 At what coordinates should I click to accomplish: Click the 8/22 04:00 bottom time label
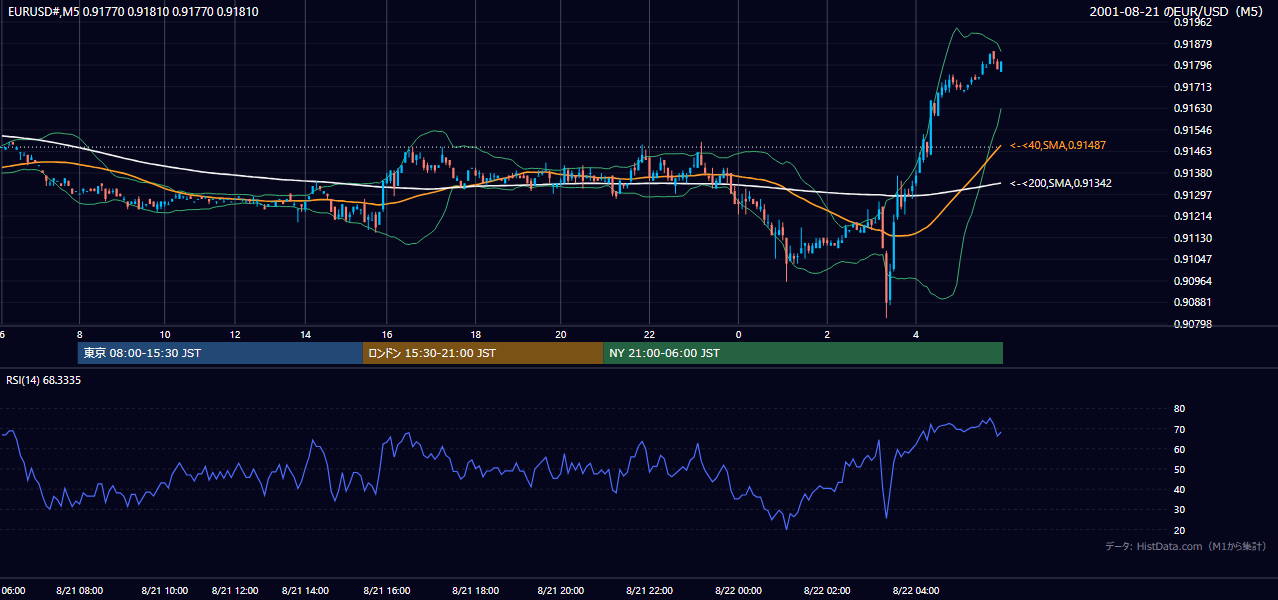916,591
